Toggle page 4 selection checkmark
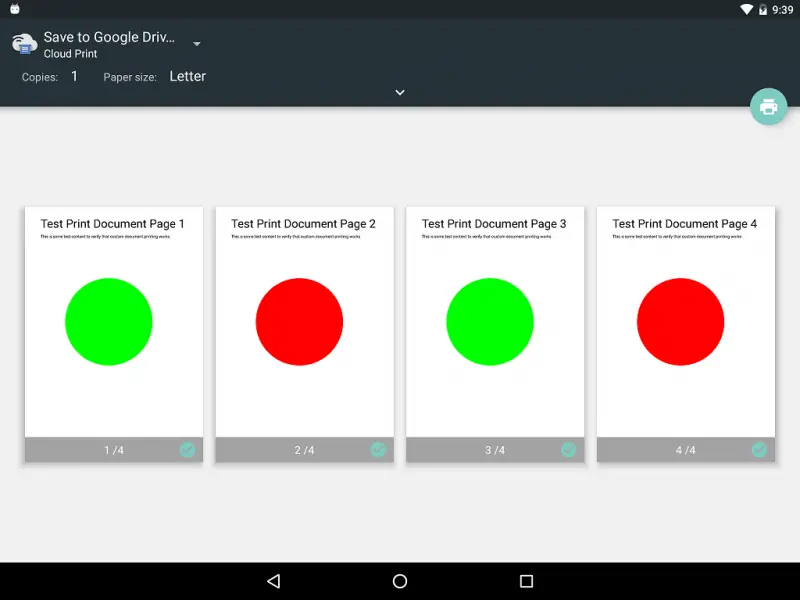 (x=759, y=450)
